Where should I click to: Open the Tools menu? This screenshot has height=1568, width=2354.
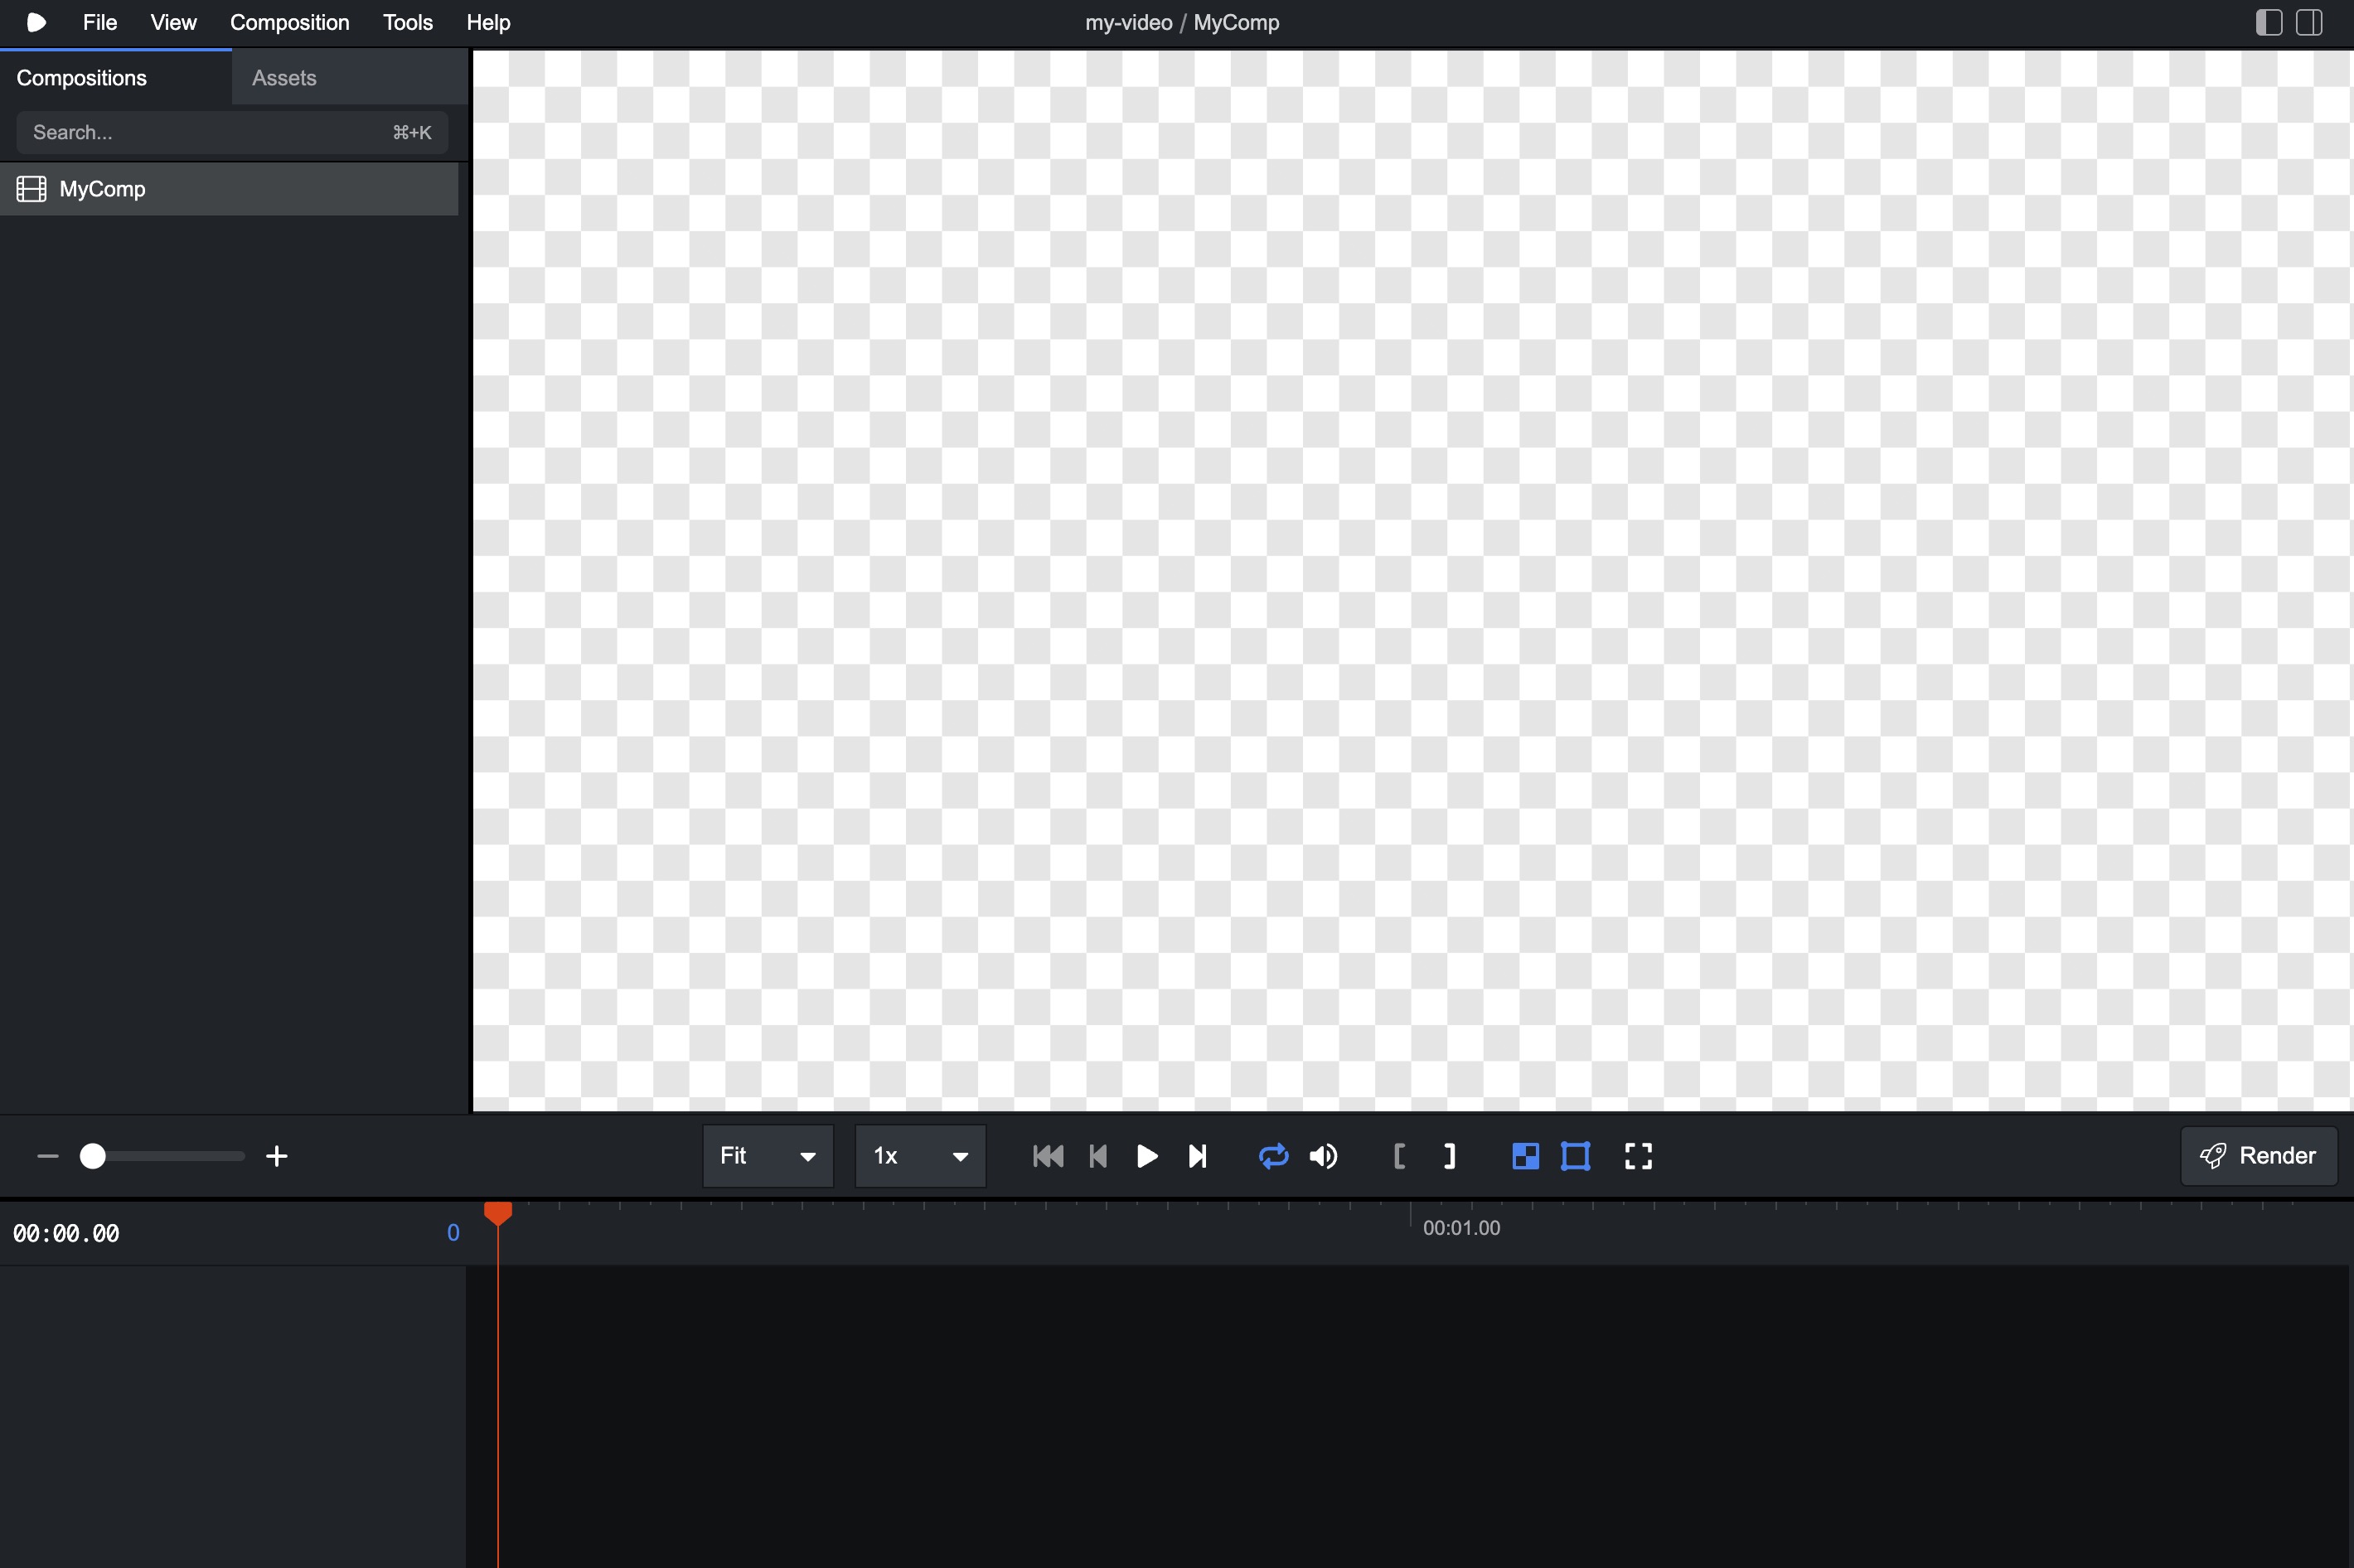(x=408, y=22)
